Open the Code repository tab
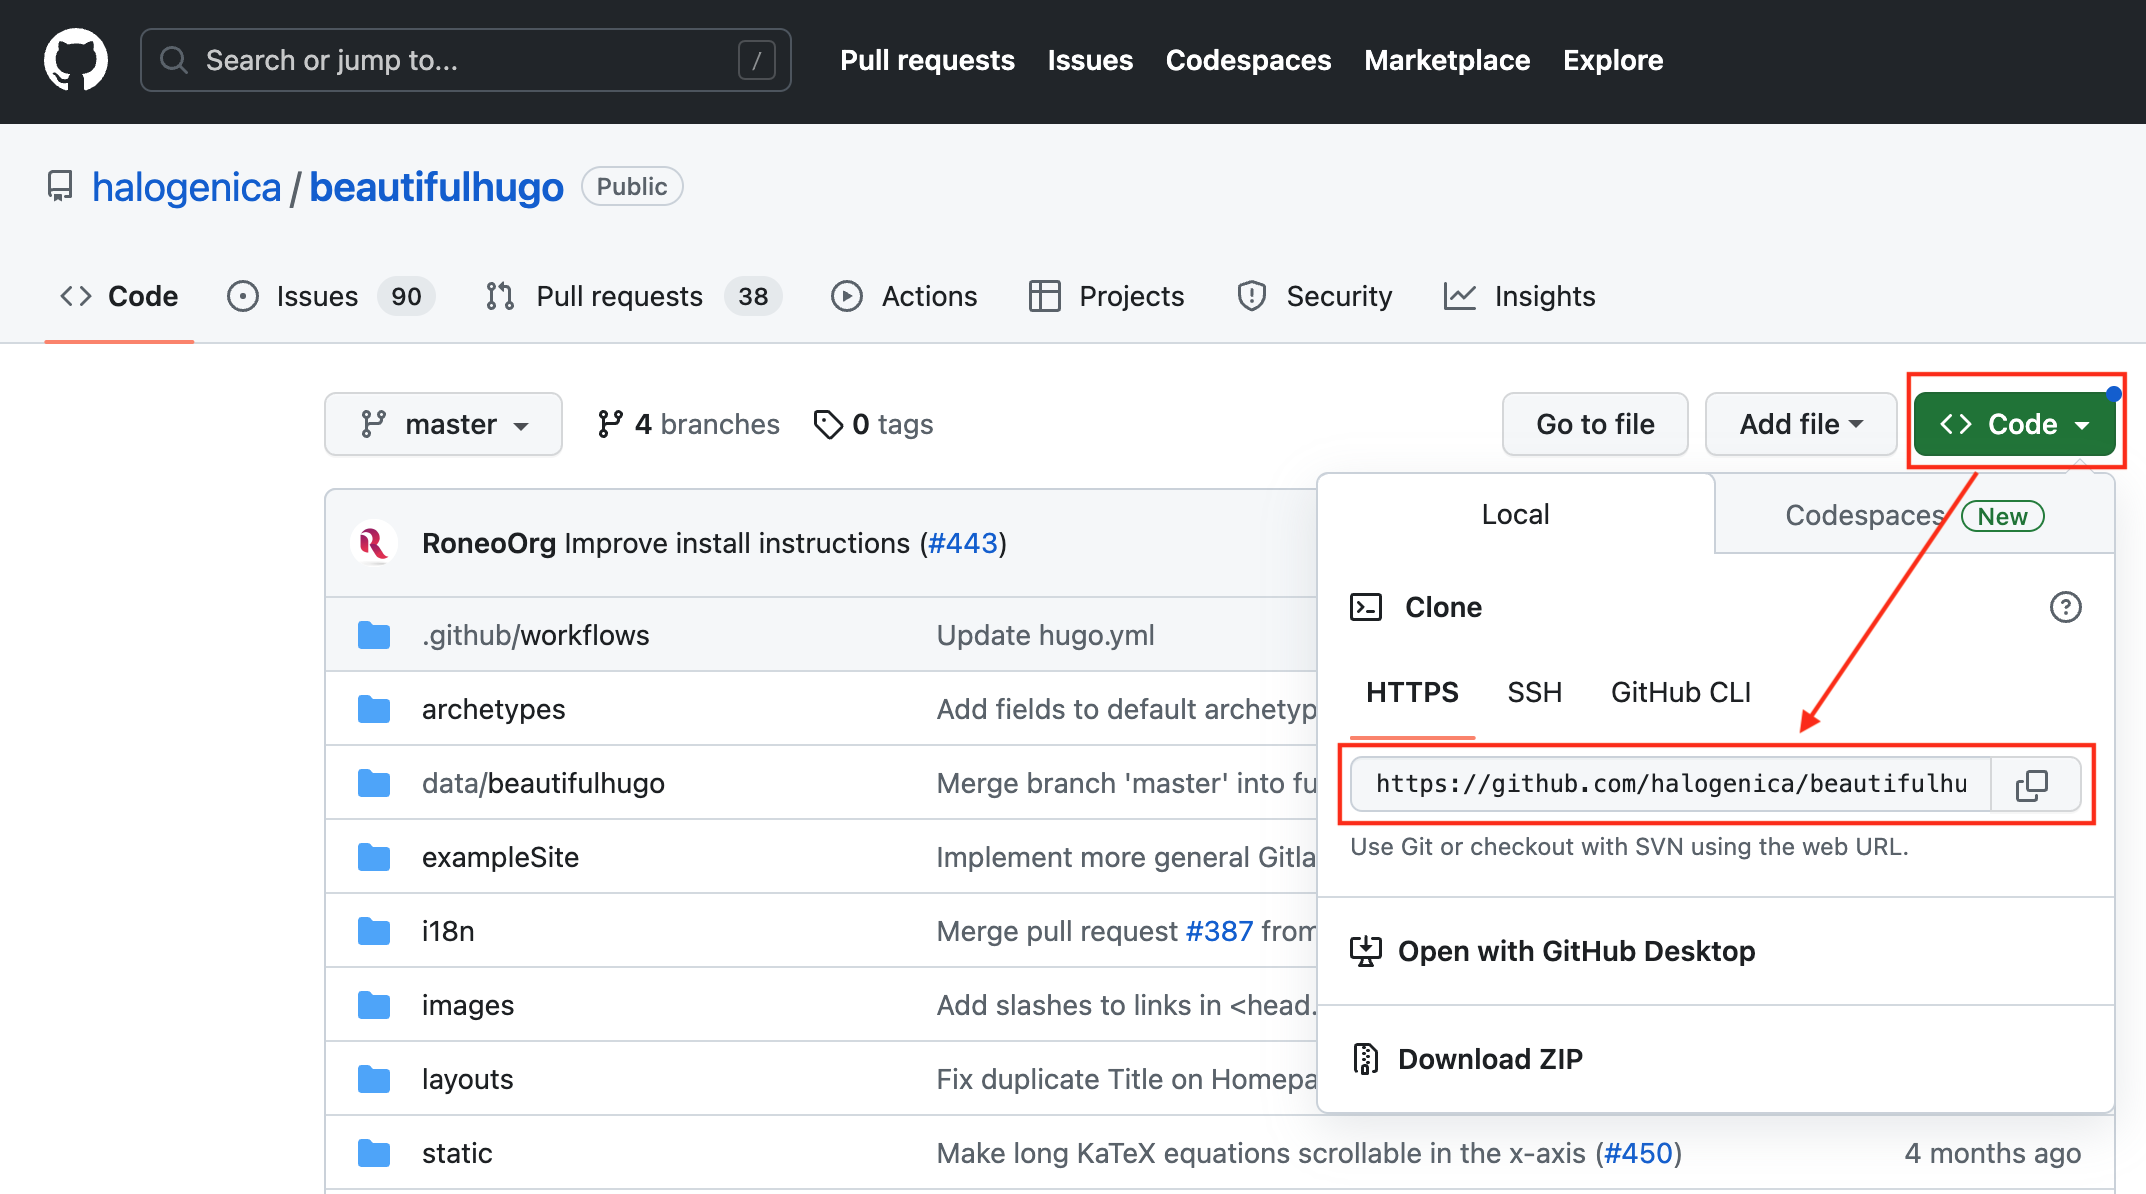The image size is (2146, 1194). point(119,296)
